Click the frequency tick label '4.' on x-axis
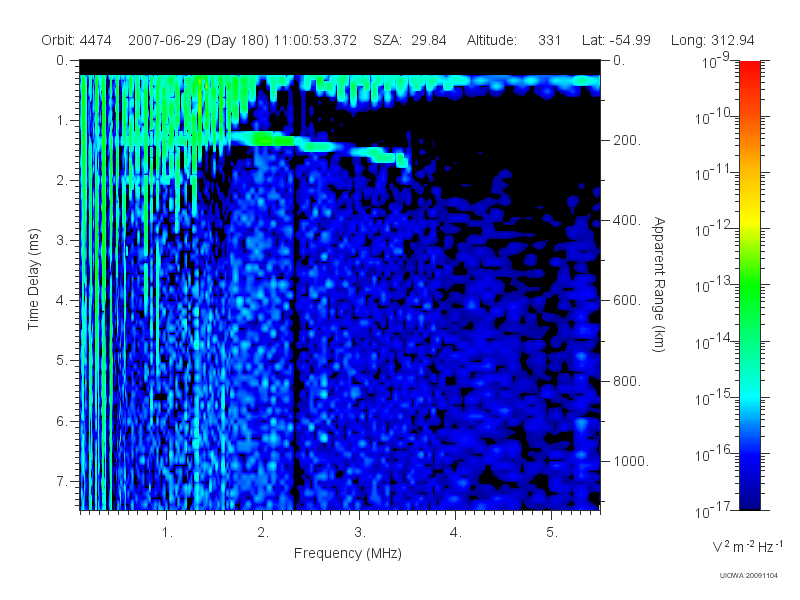Screen dimensions: 800x600 pos(456,533)
